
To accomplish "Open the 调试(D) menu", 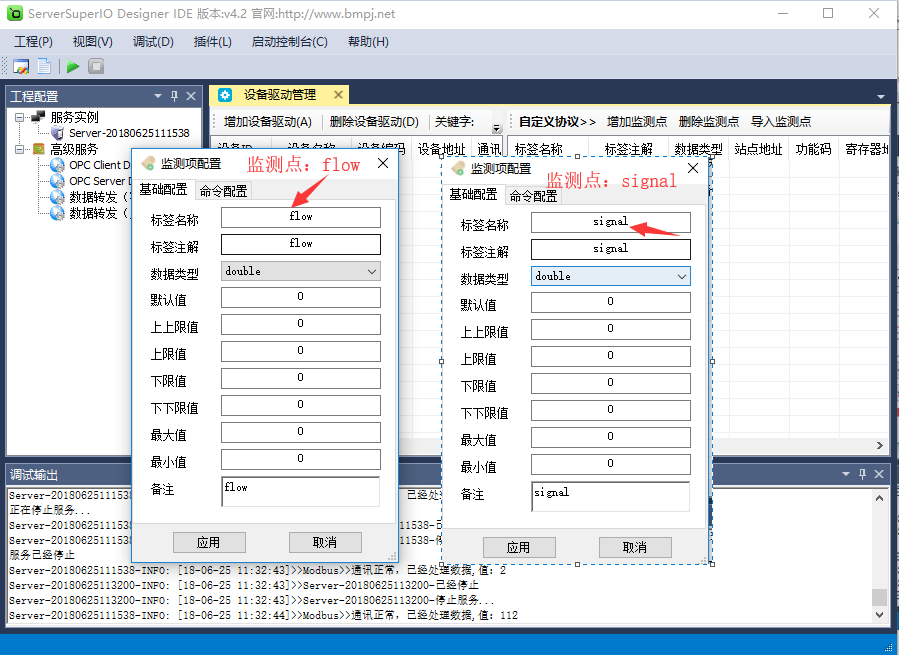I will (x=153, y=42).
